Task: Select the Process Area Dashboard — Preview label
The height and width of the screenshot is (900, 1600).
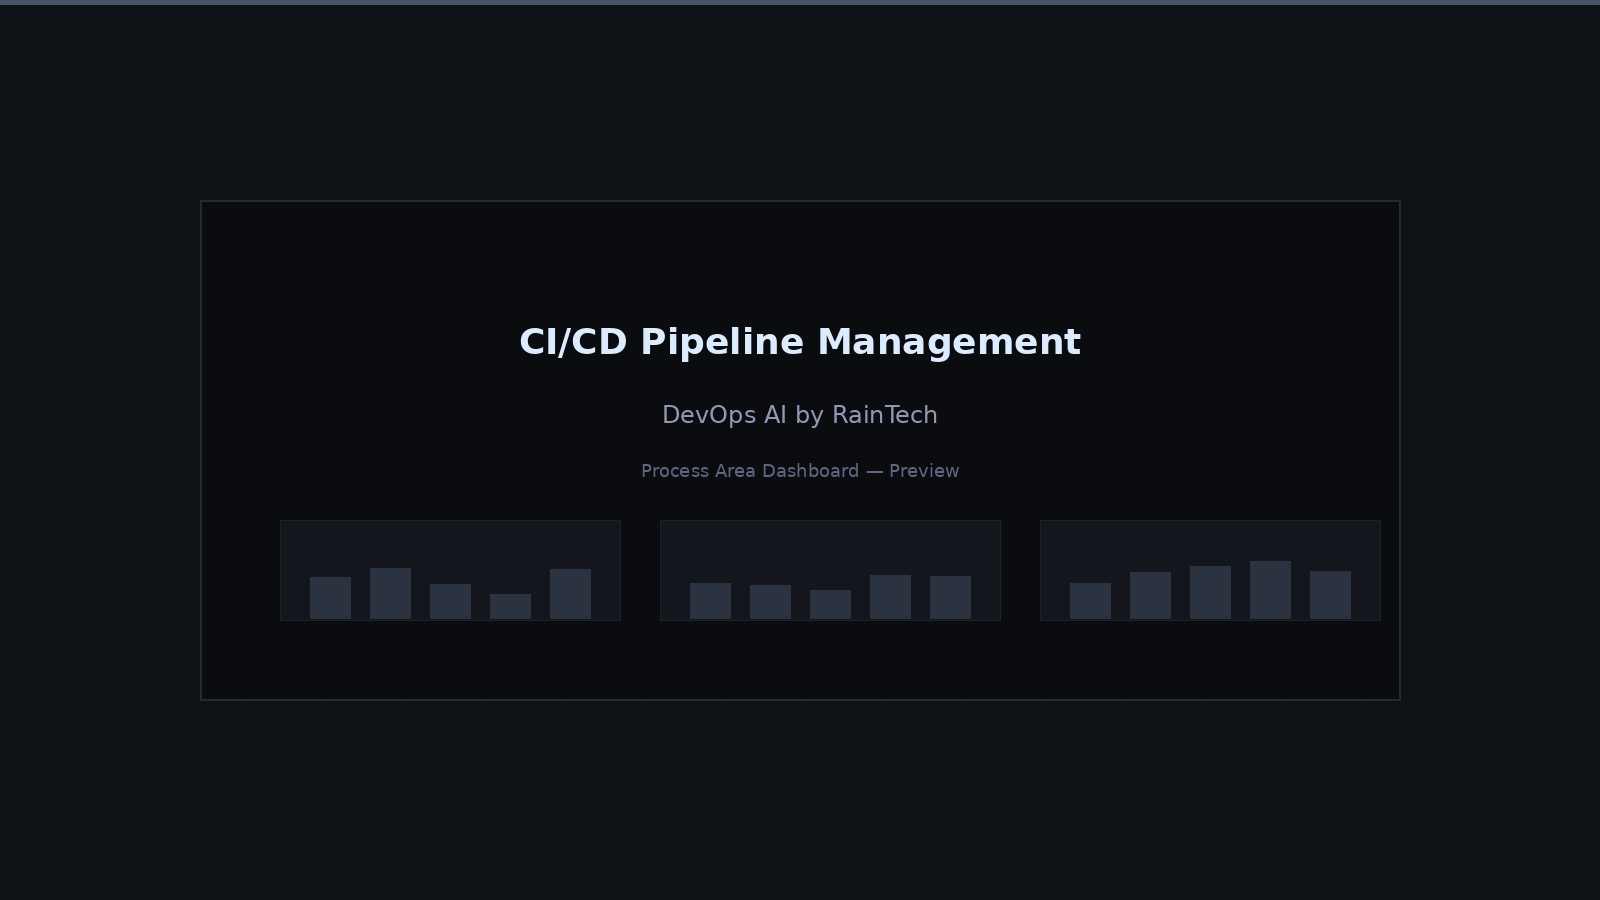Action: pos(800,471)
